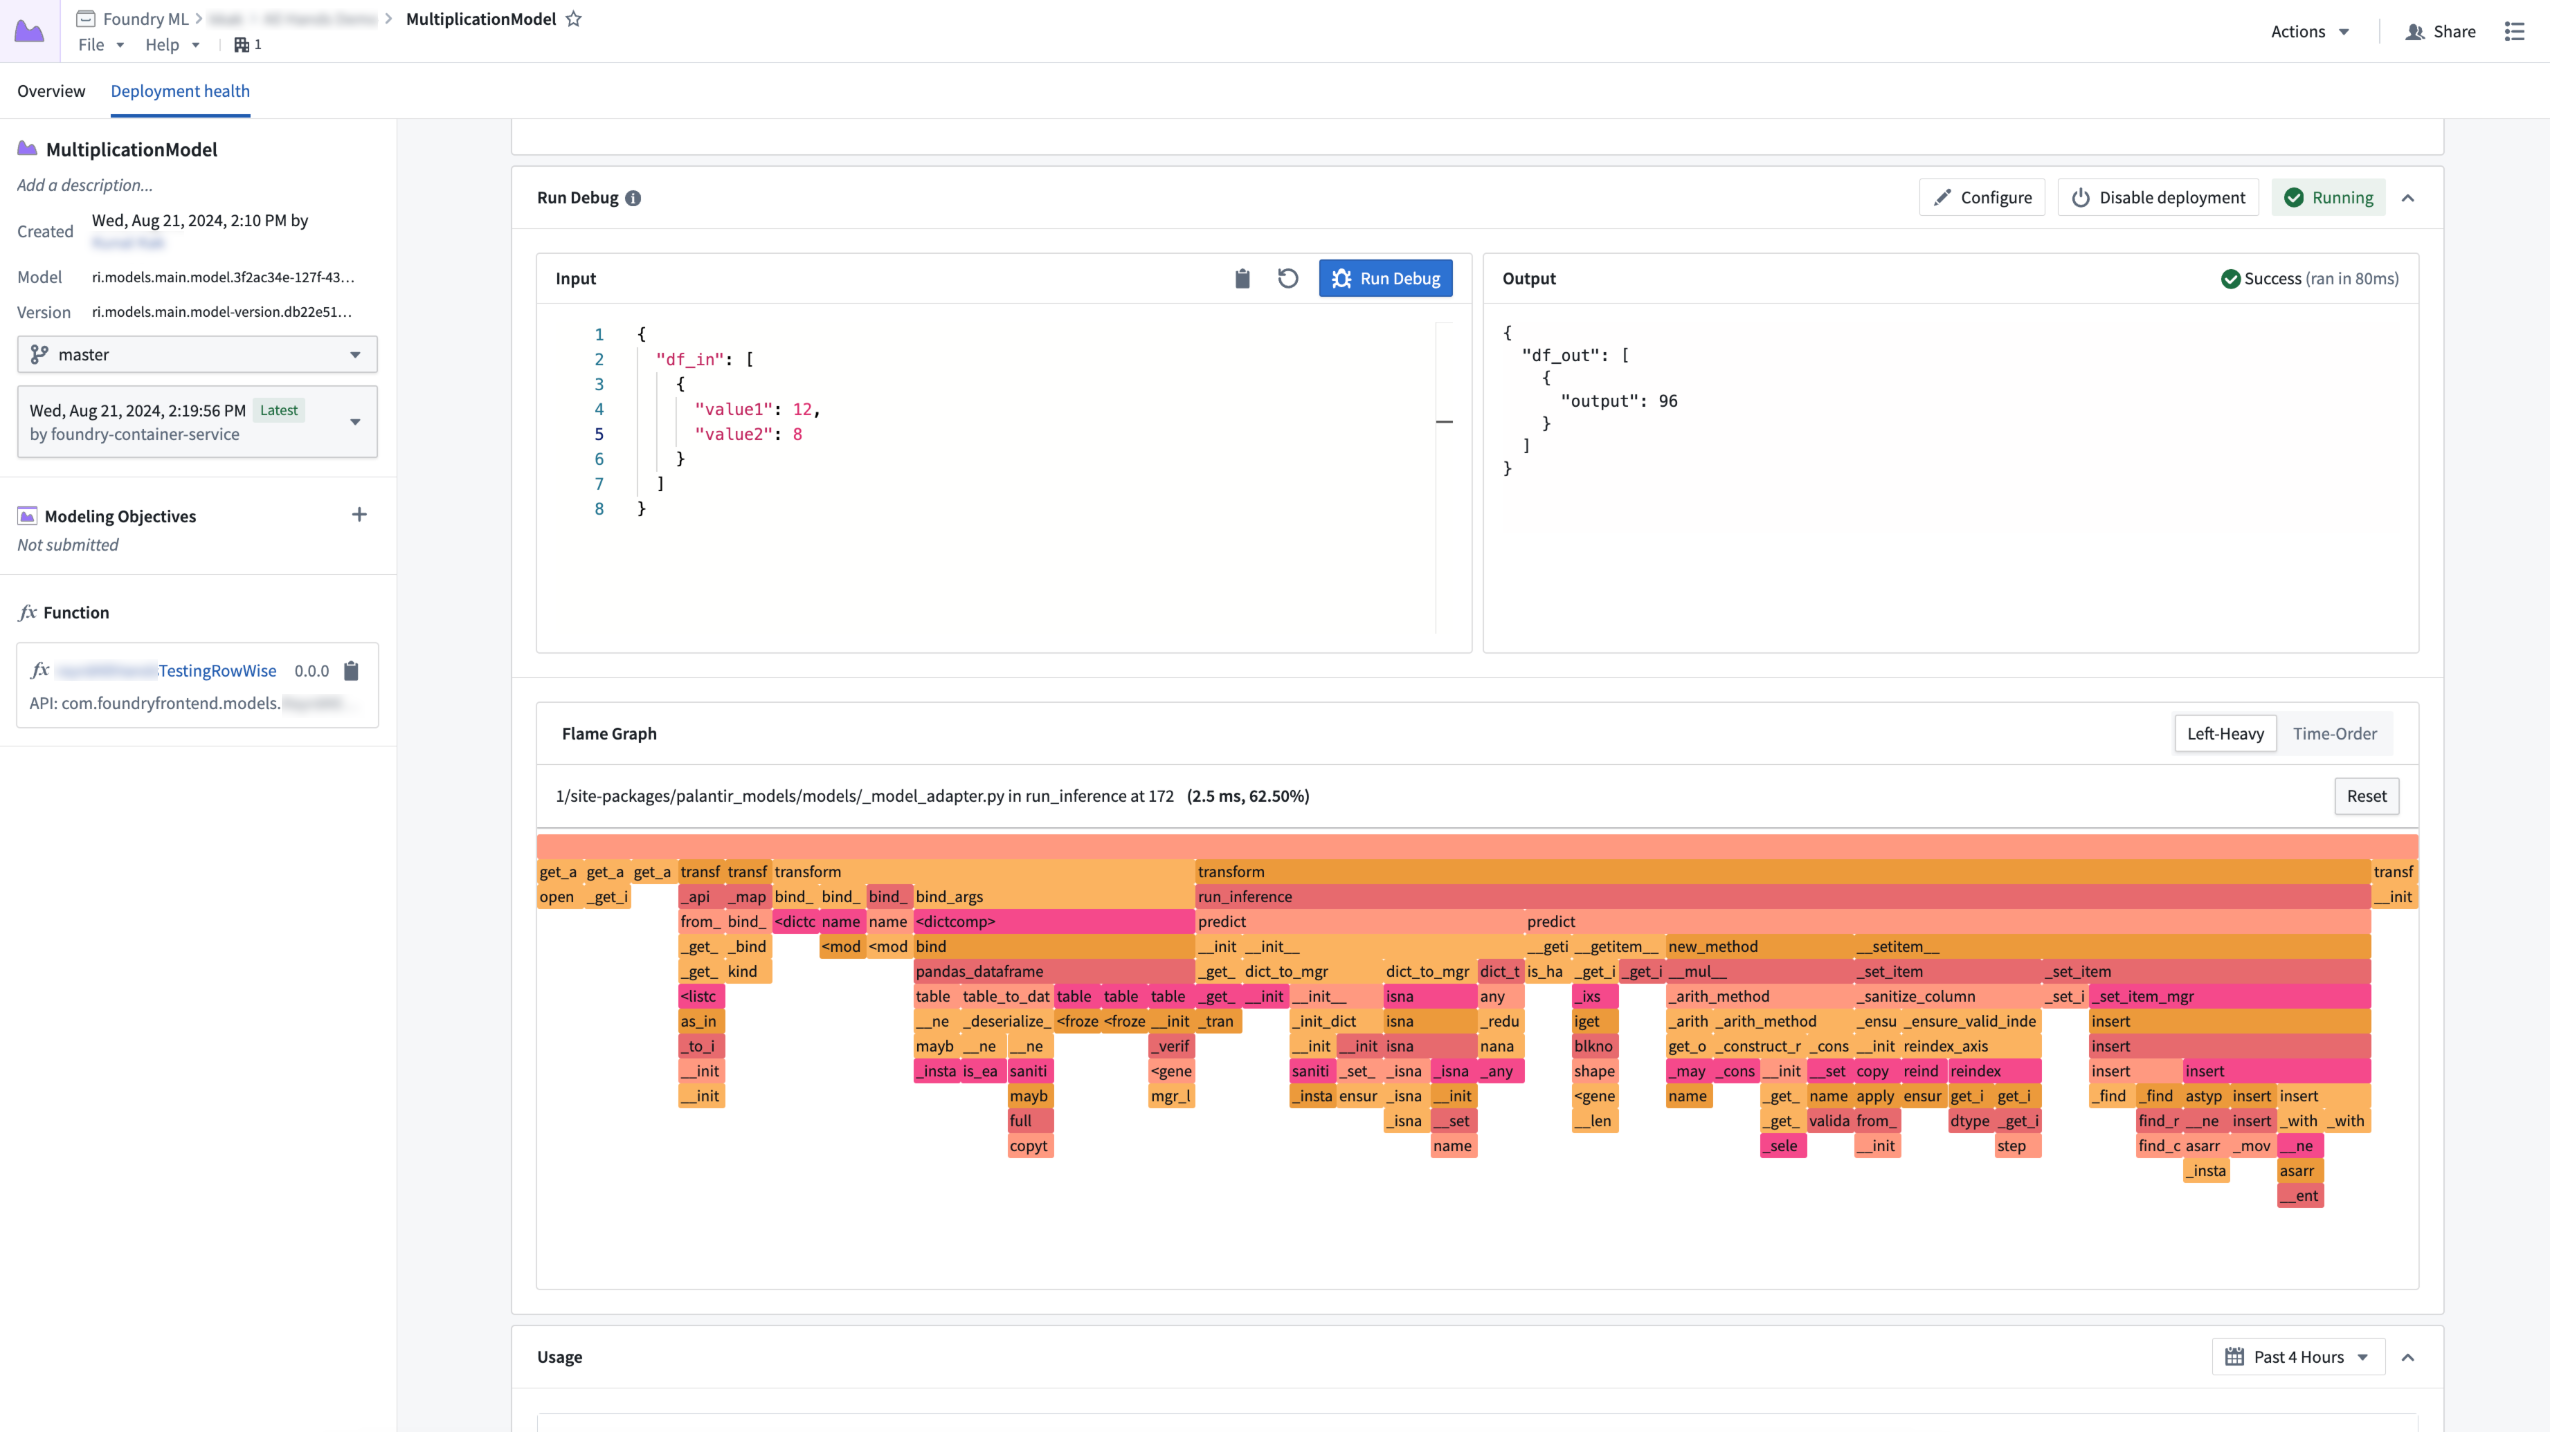This screenshot has width=2550, height=1432.
Task: Click the Reset flame graph button
Action: pos(2366,795)
